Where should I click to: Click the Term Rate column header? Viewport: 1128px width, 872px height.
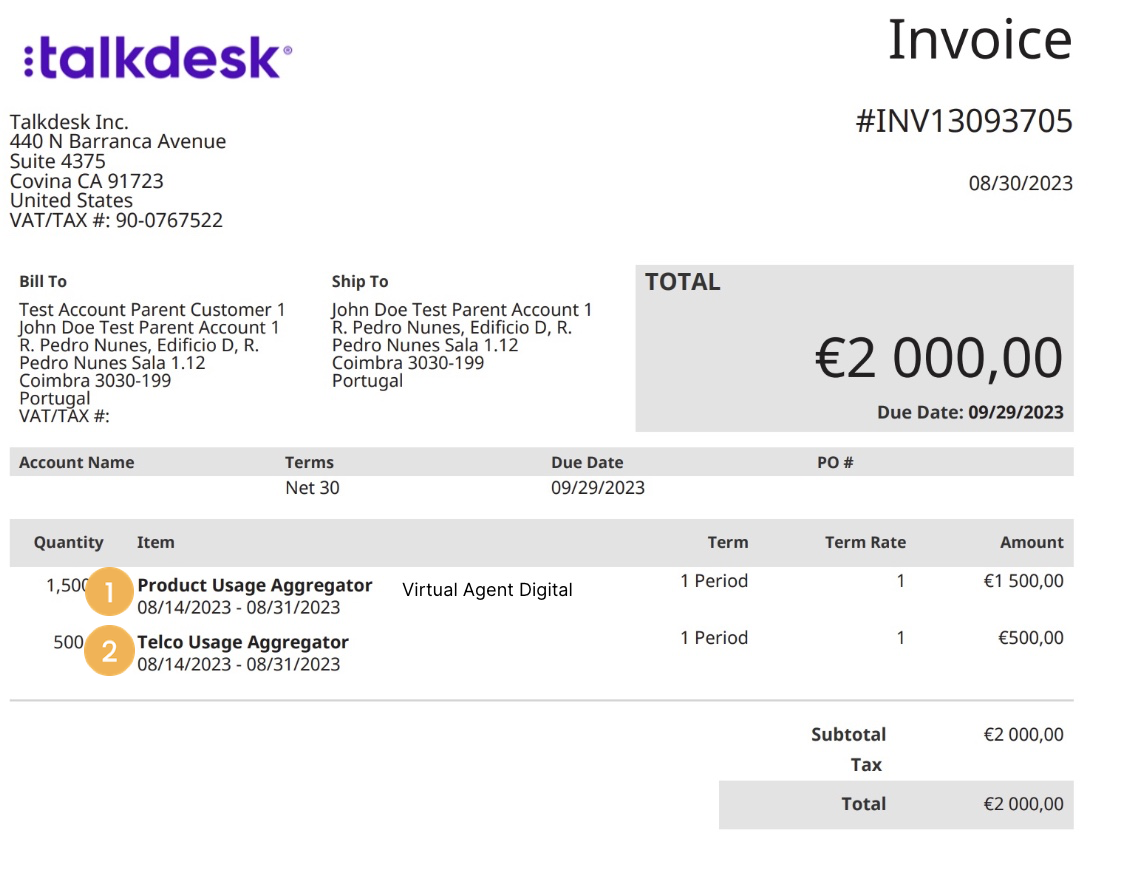pyautogui.click(x=865, y=542)
